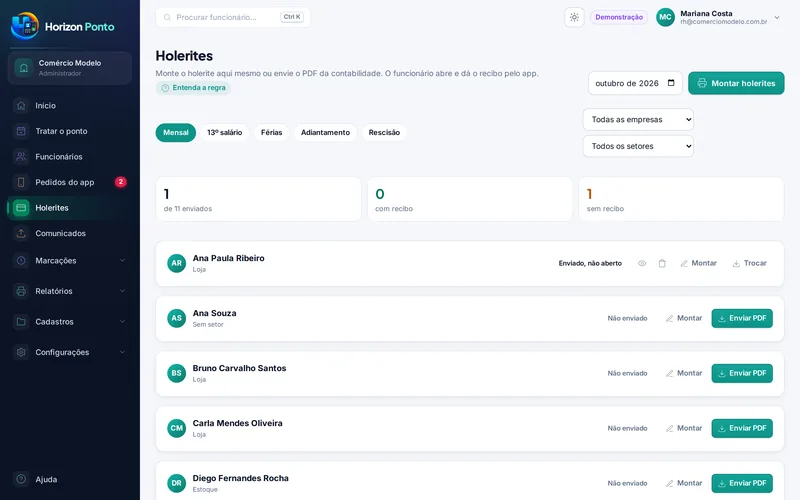Click the BS avatar for Bruno Carvalho Santos
Image resolution: width=800 pixels, height=500 pixels.
(177, 373)
